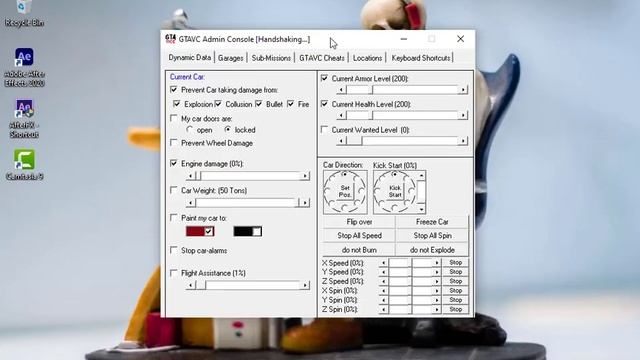Select the Dynamic Data tab
This screenshot has width=640, height=360.
coord(190,58)
